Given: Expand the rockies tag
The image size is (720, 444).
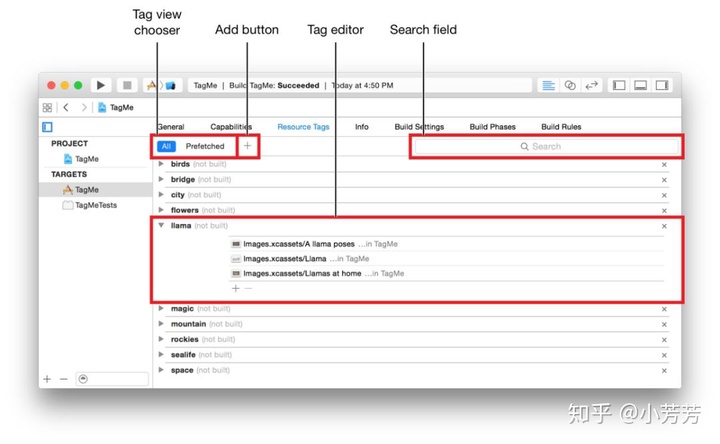Looking at the screenshot, I should pos(161,339).
